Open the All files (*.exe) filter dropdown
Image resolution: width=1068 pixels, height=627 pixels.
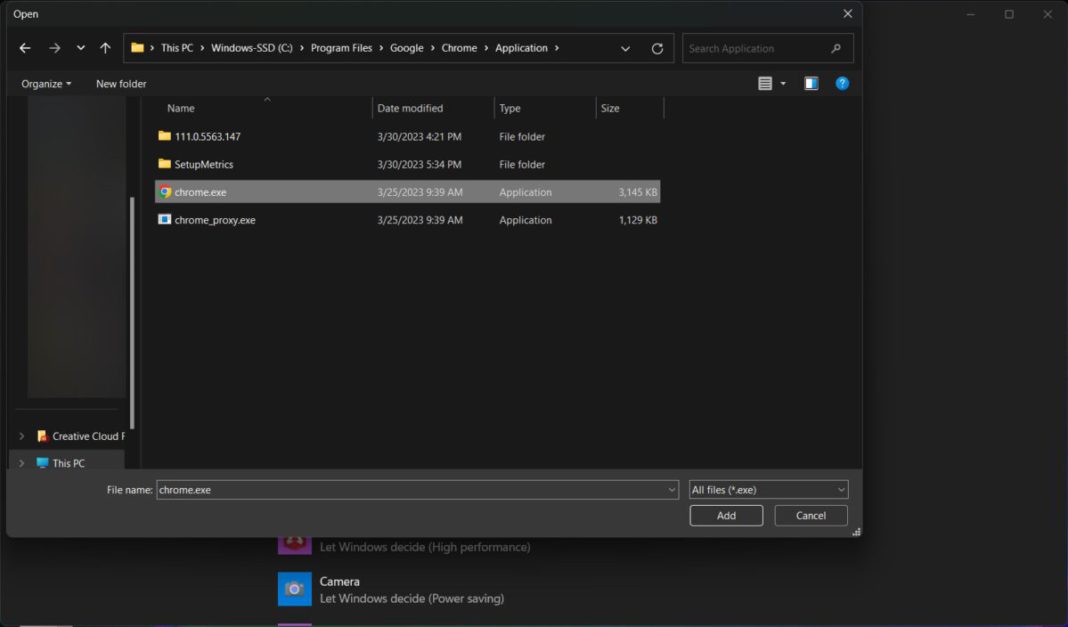[x=768, y=490]
